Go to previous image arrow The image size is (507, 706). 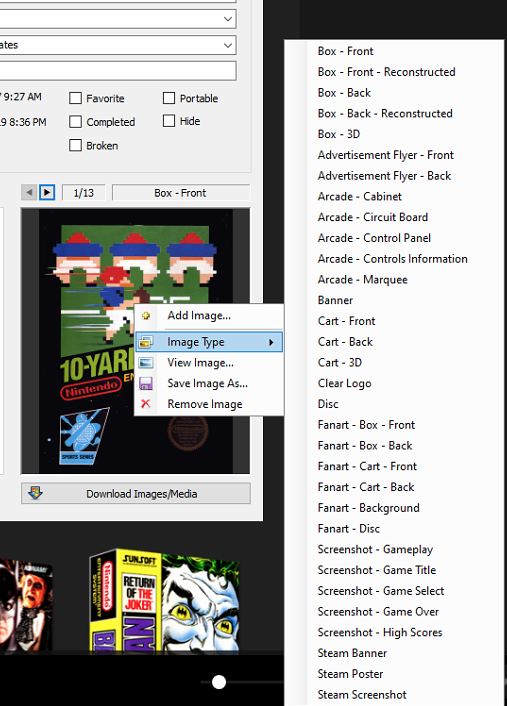tap(29, 193)
